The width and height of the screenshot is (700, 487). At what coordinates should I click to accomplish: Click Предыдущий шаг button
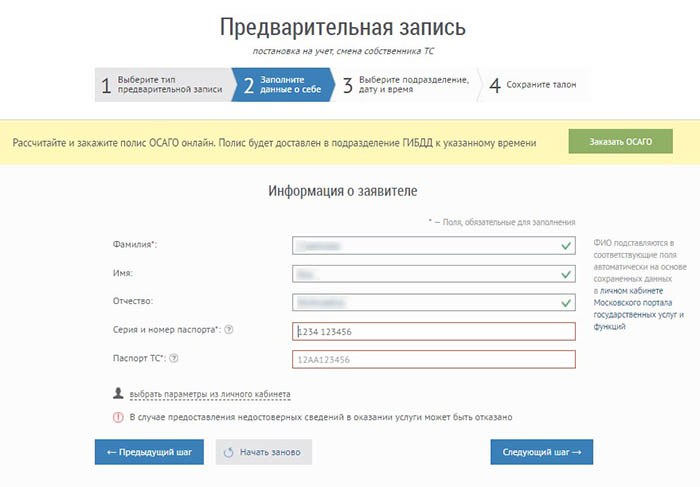click(x=149, y=452)
